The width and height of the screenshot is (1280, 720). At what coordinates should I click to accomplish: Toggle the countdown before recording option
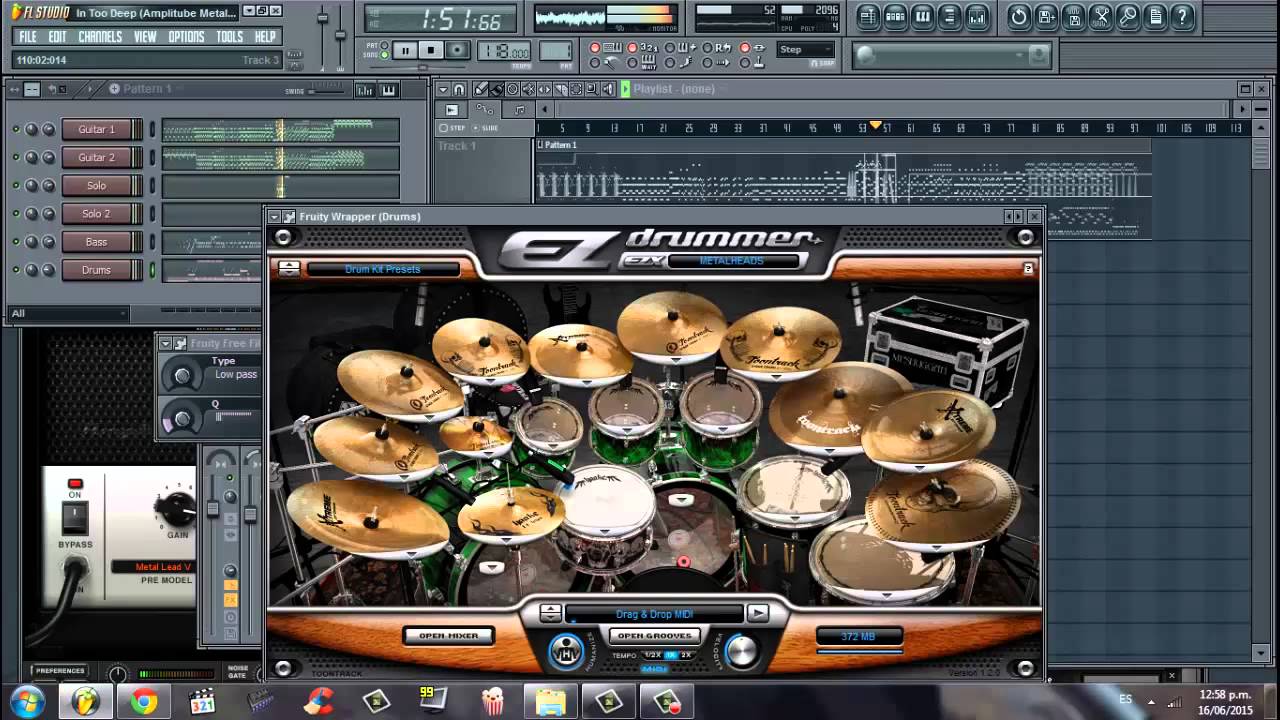634,48
